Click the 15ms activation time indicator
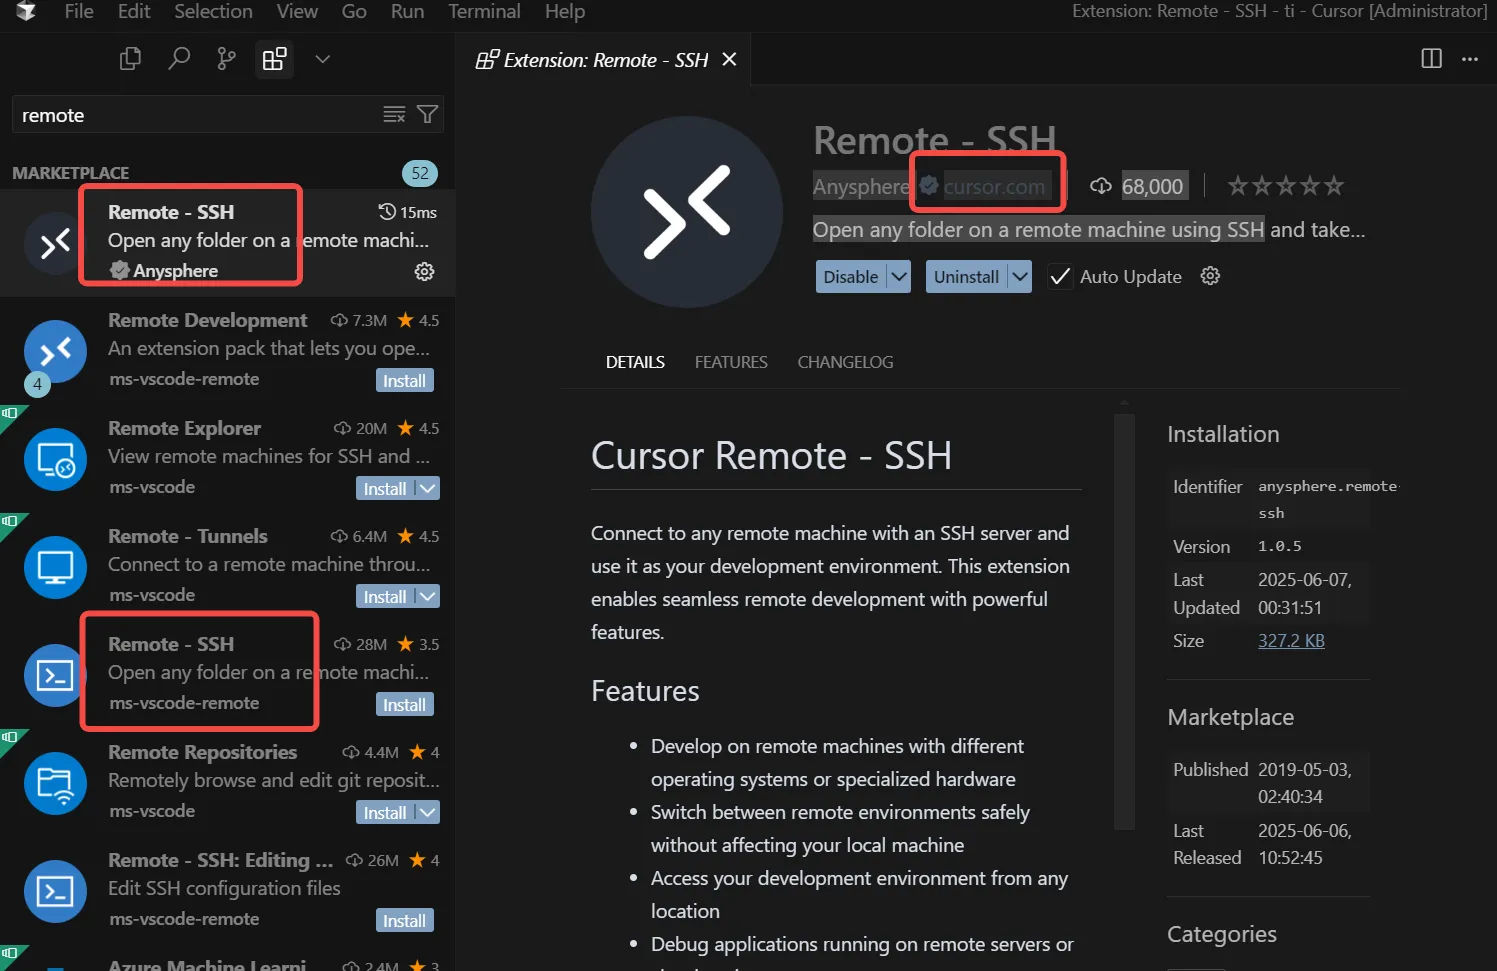 pyautogui.click(x=408, y=212)
